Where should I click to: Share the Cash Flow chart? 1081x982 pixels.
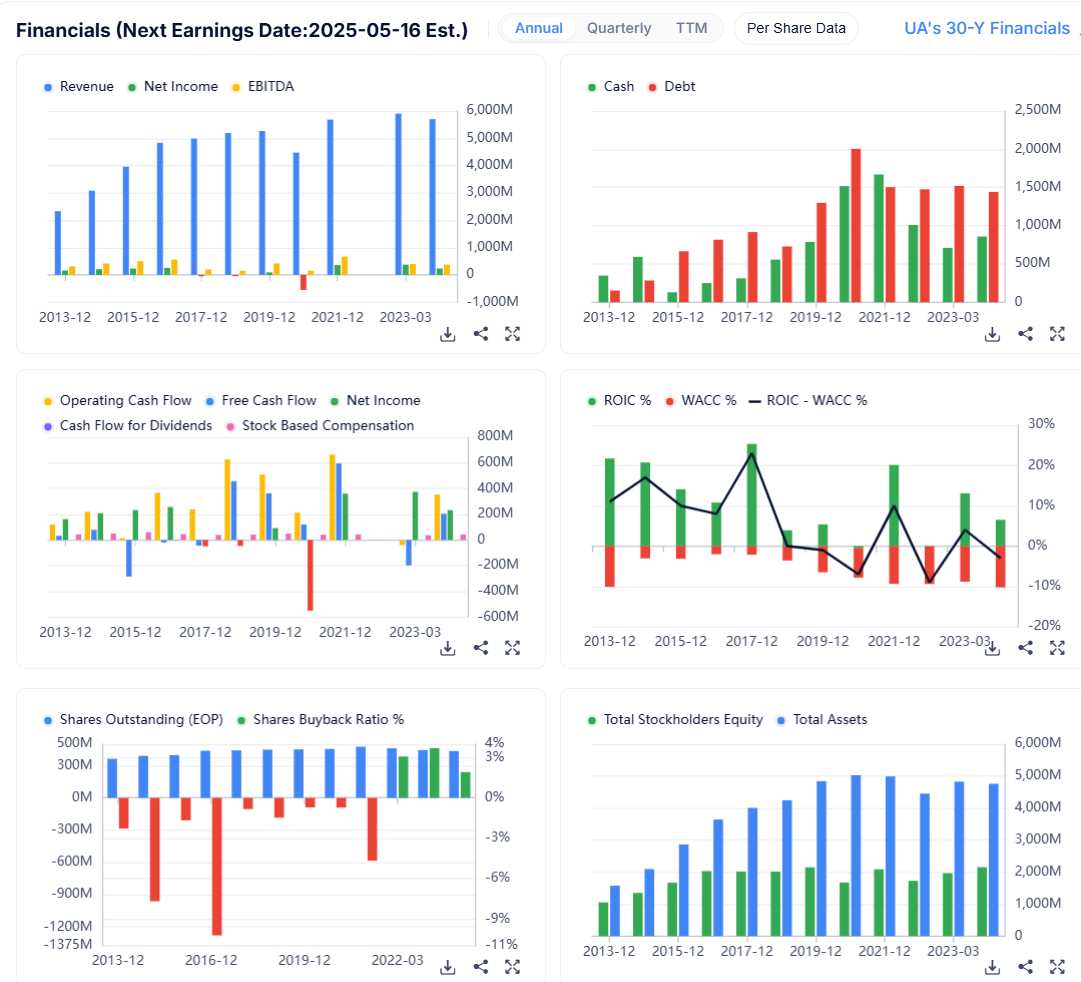coord(481,648)
